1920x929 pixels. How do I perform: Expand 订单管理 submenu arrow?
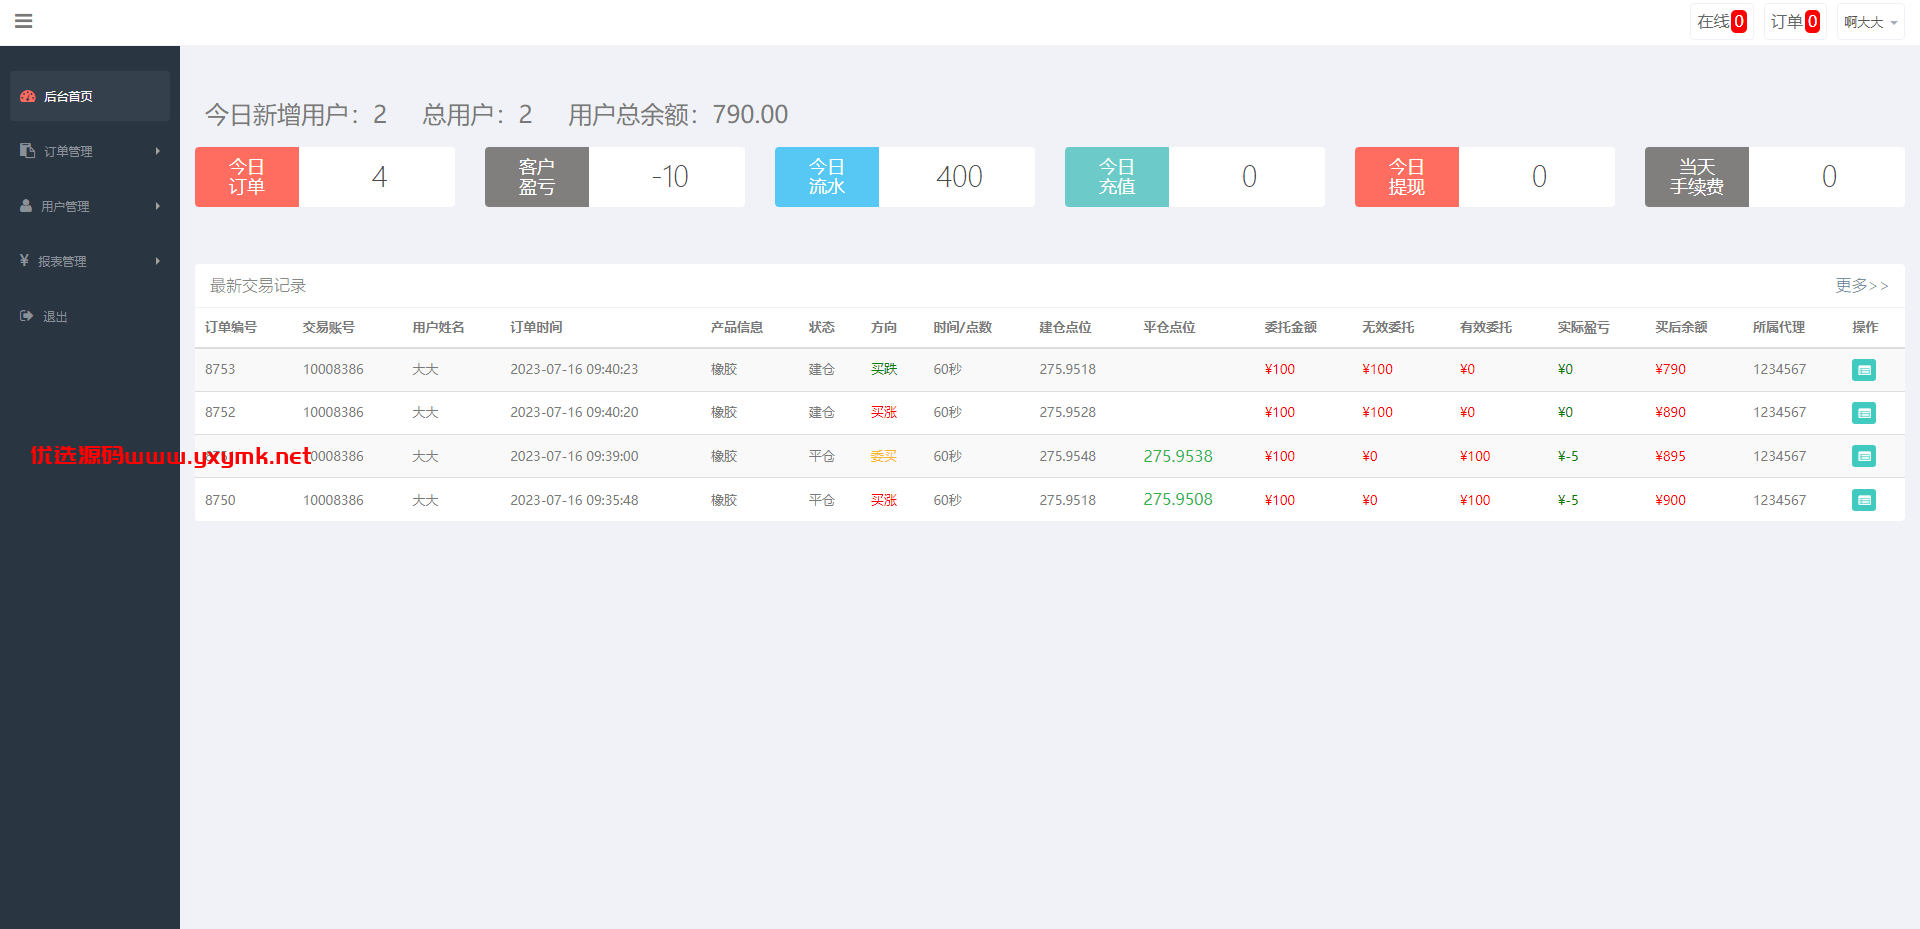158,151
